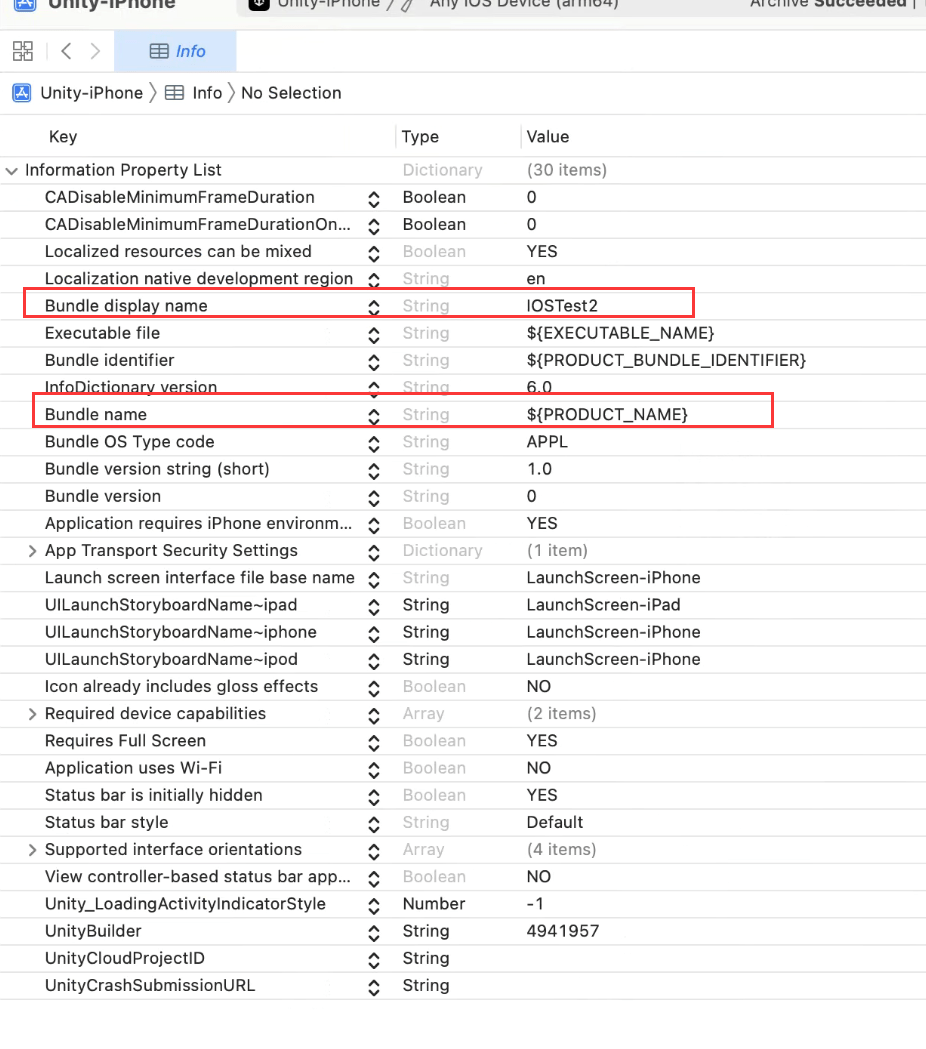Viewport: 926px width, 1049px height.
Task: Click the Key column header
Action: click(x=63, y=136)
